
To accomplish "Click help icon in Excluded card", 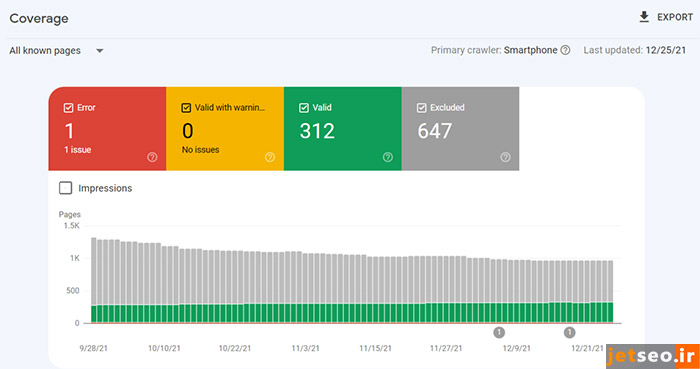I will (505, 157).
